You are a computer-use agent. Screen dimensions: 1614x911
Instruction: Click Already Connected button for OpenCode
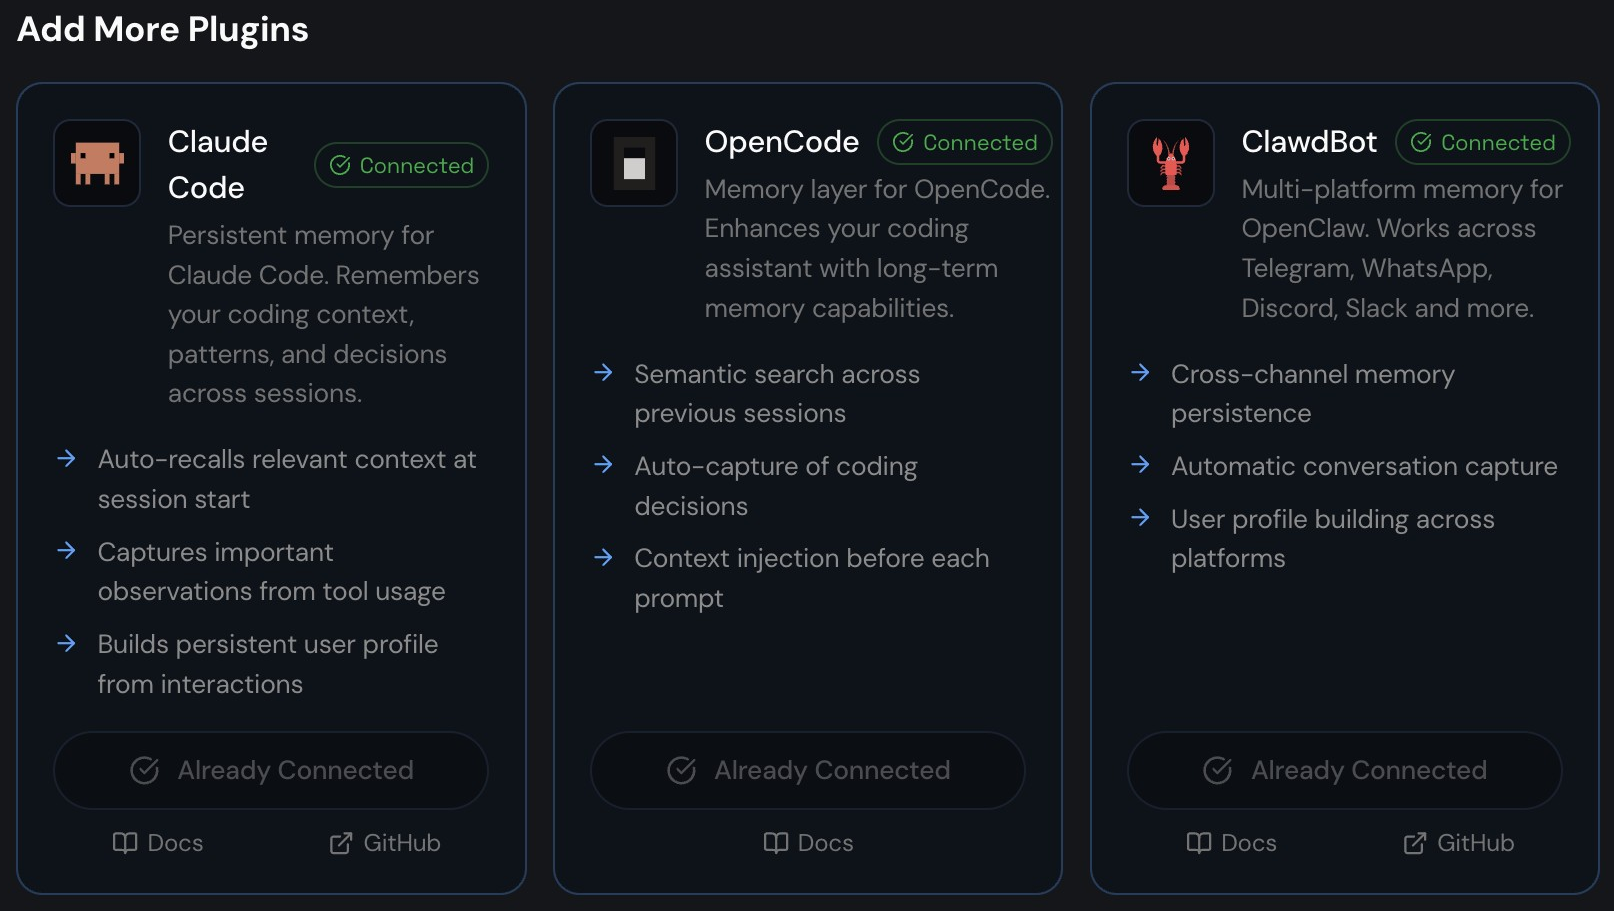(808, 770)
